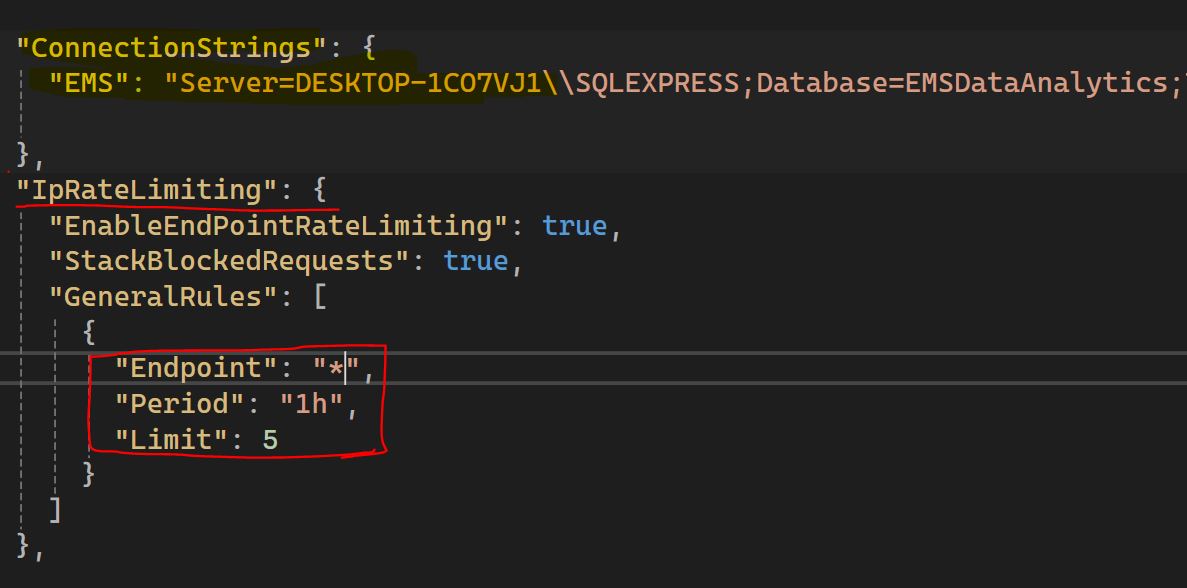Click the Limit value 5
The height and width of the screenshot is (588, 1187).
pyautogui.click(x=270, y=438)
